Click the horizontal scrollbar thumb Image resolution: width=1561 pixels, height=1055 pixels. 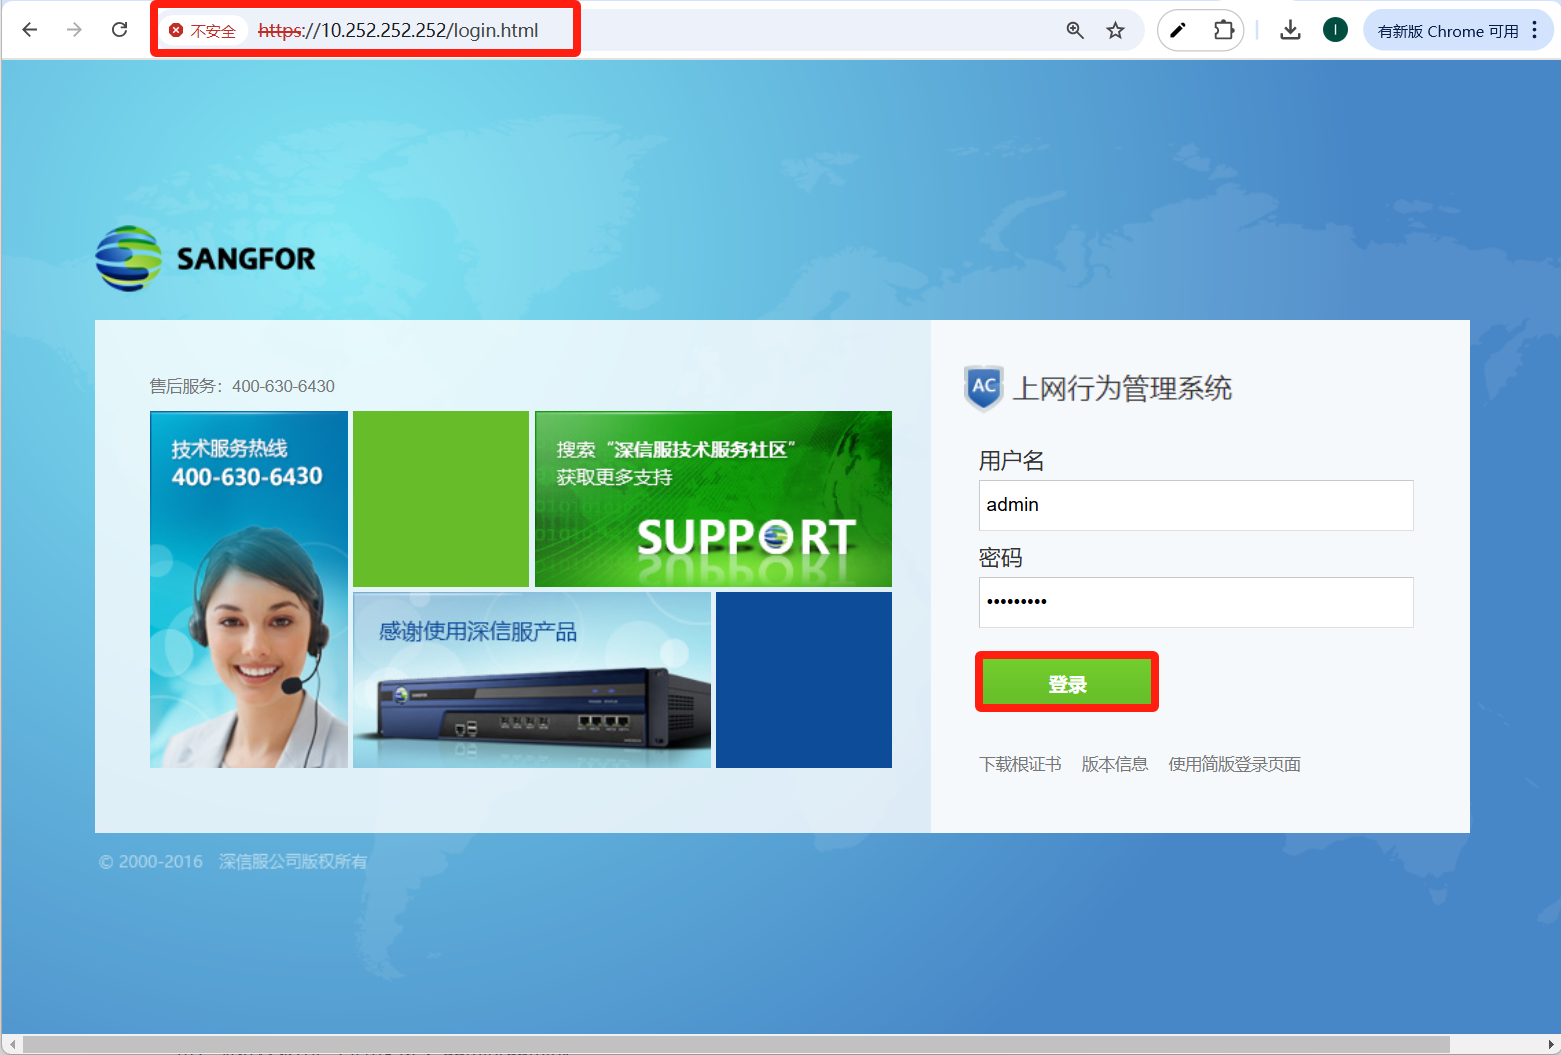point(736,1044)
